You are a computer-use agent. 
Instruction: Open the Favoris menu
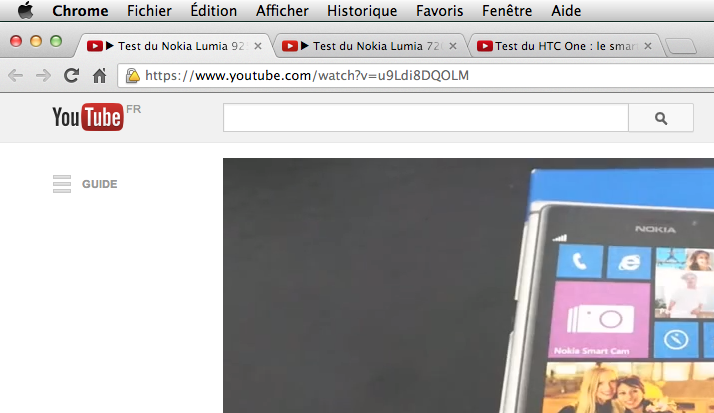click(439, 10)
